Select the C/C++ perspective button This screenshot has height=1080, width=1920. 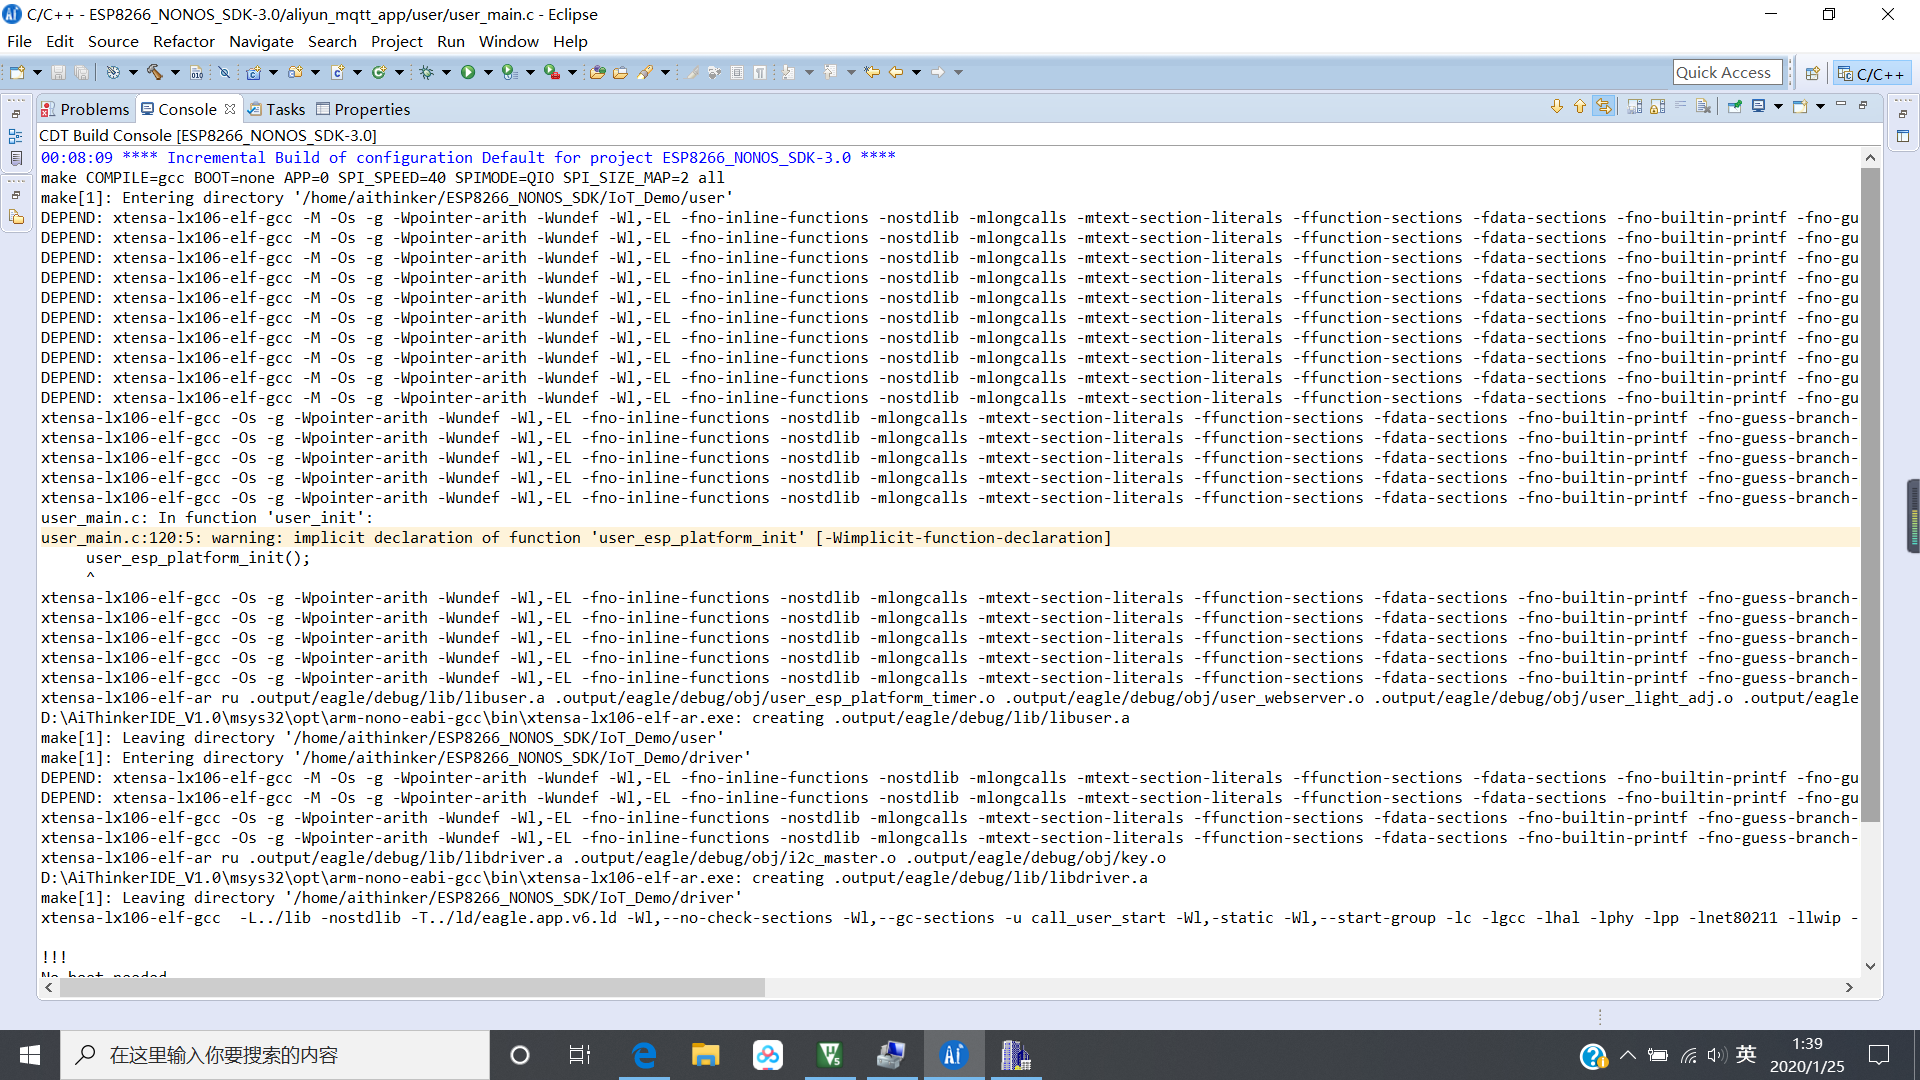1871,73
